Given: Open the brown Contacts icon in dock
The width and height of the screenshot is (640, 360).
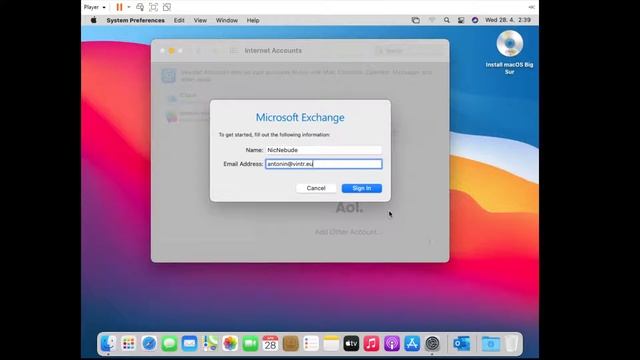Looking at the screenshot, I should 291,344.
